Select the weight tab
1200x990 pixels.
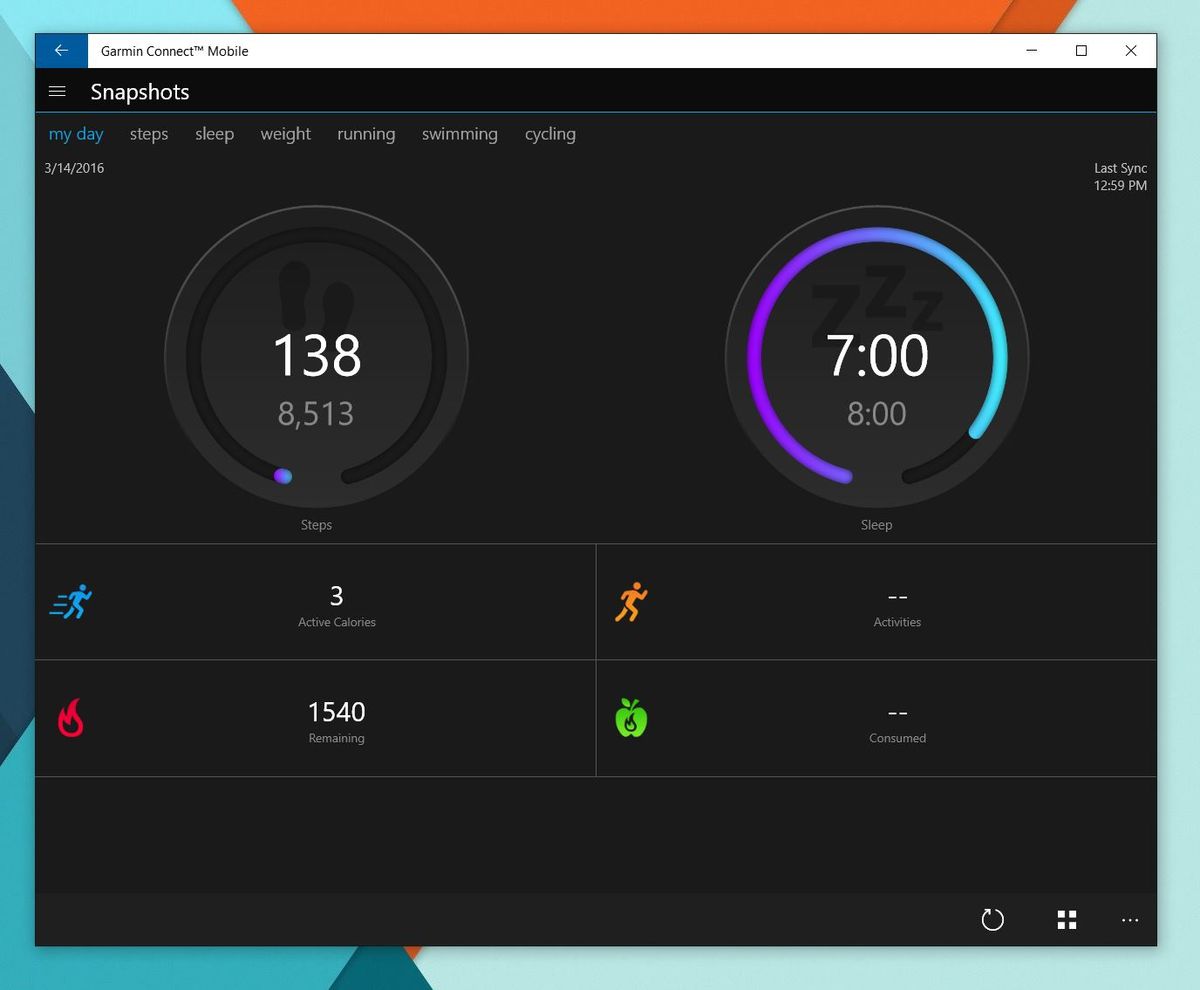click(285, 133)
